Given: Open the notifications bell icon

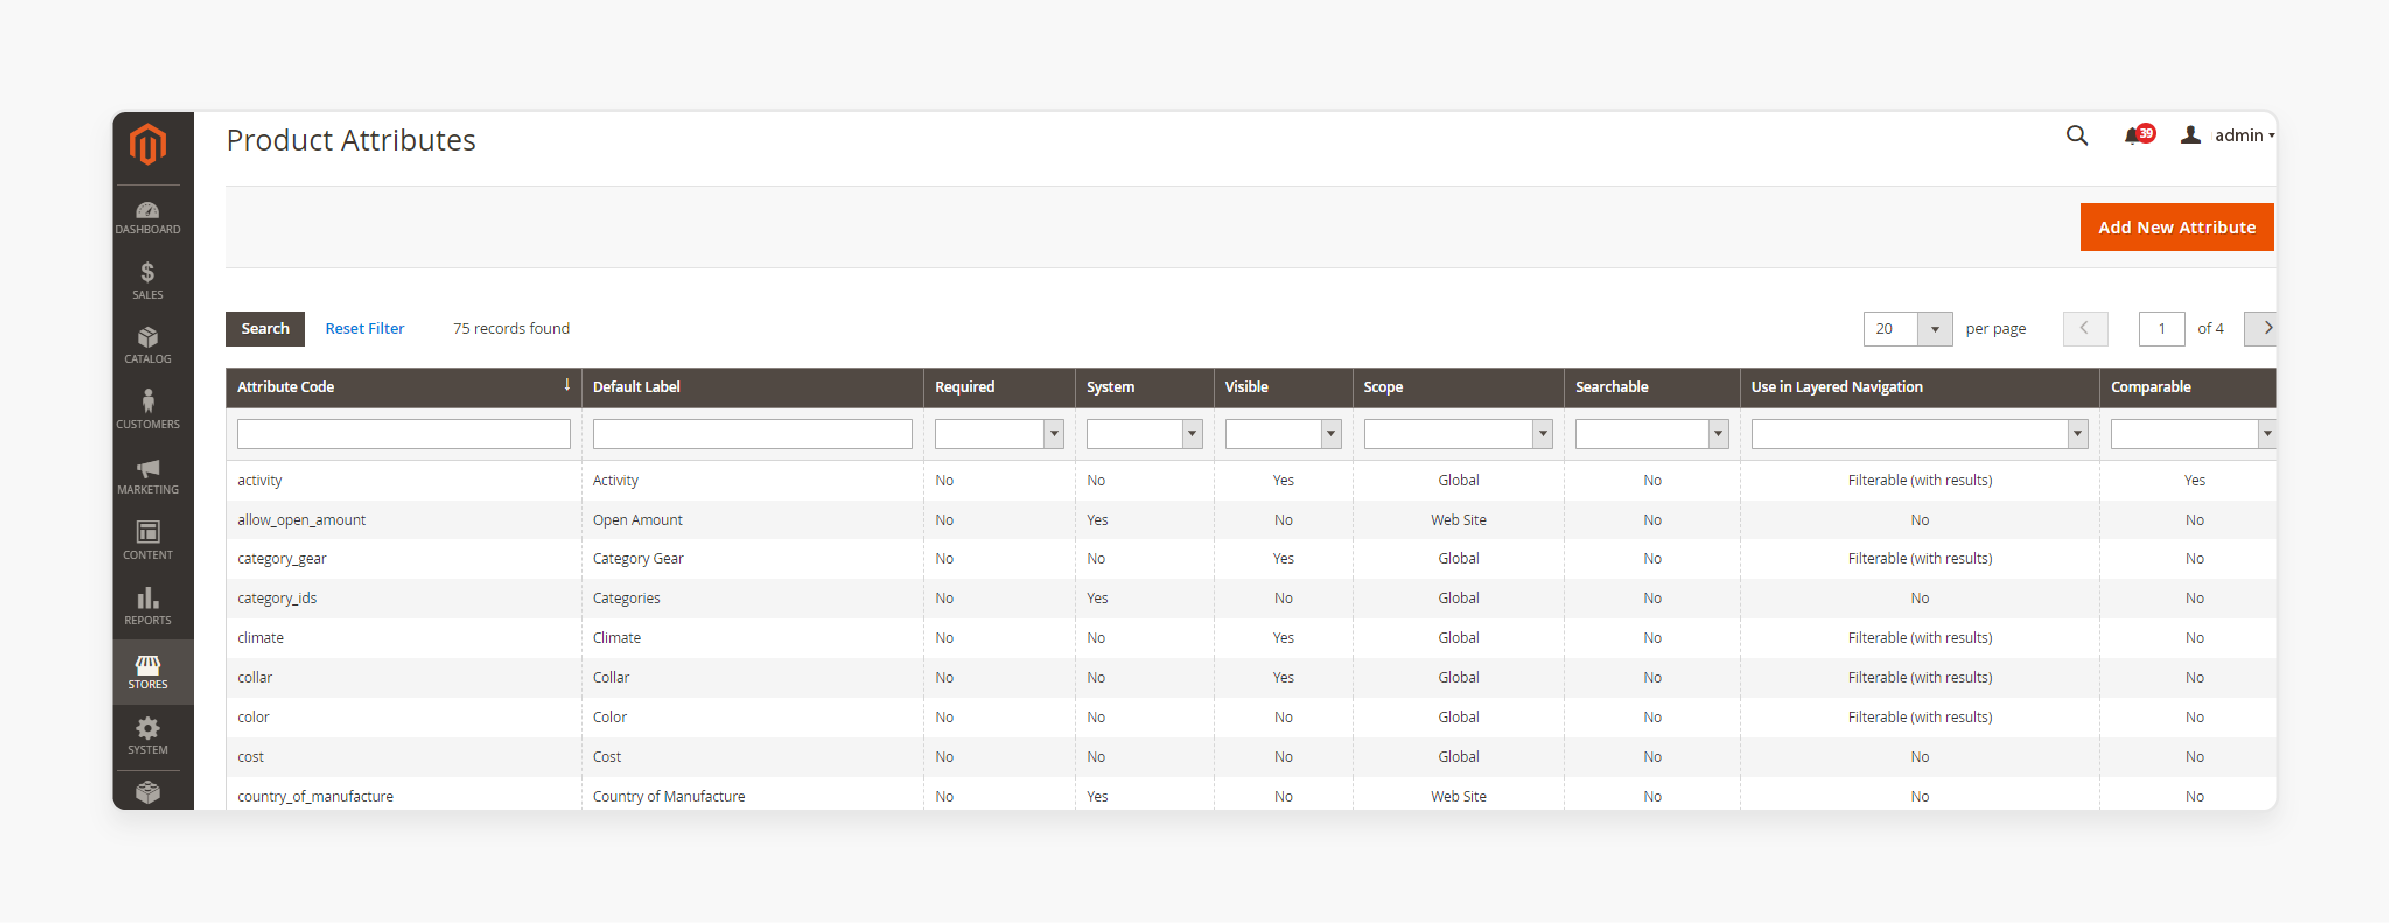Looking at the screenshot, I should [x=2138, y=135].
